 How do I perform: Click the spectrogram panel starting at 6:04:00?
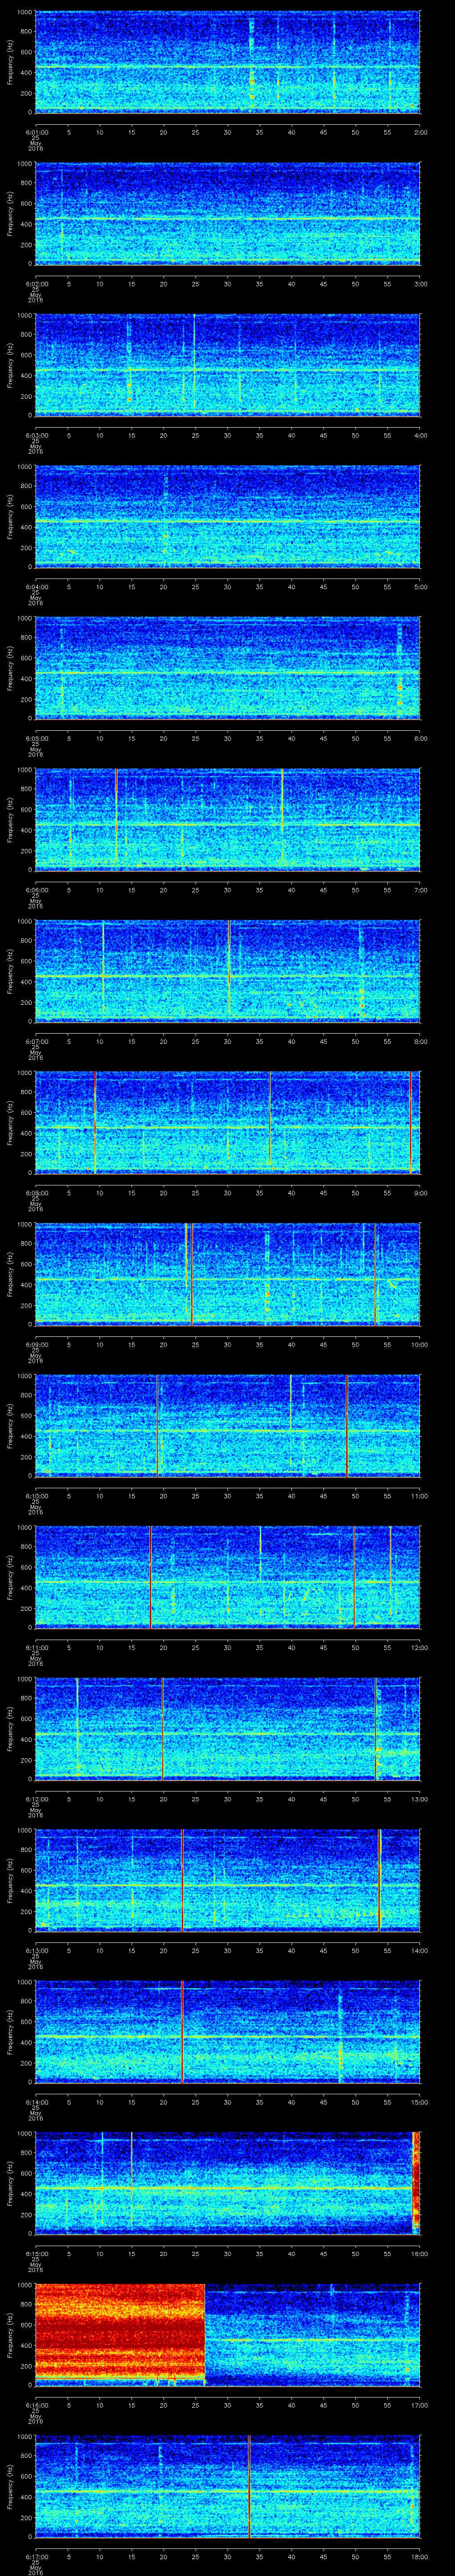(227, 516)
